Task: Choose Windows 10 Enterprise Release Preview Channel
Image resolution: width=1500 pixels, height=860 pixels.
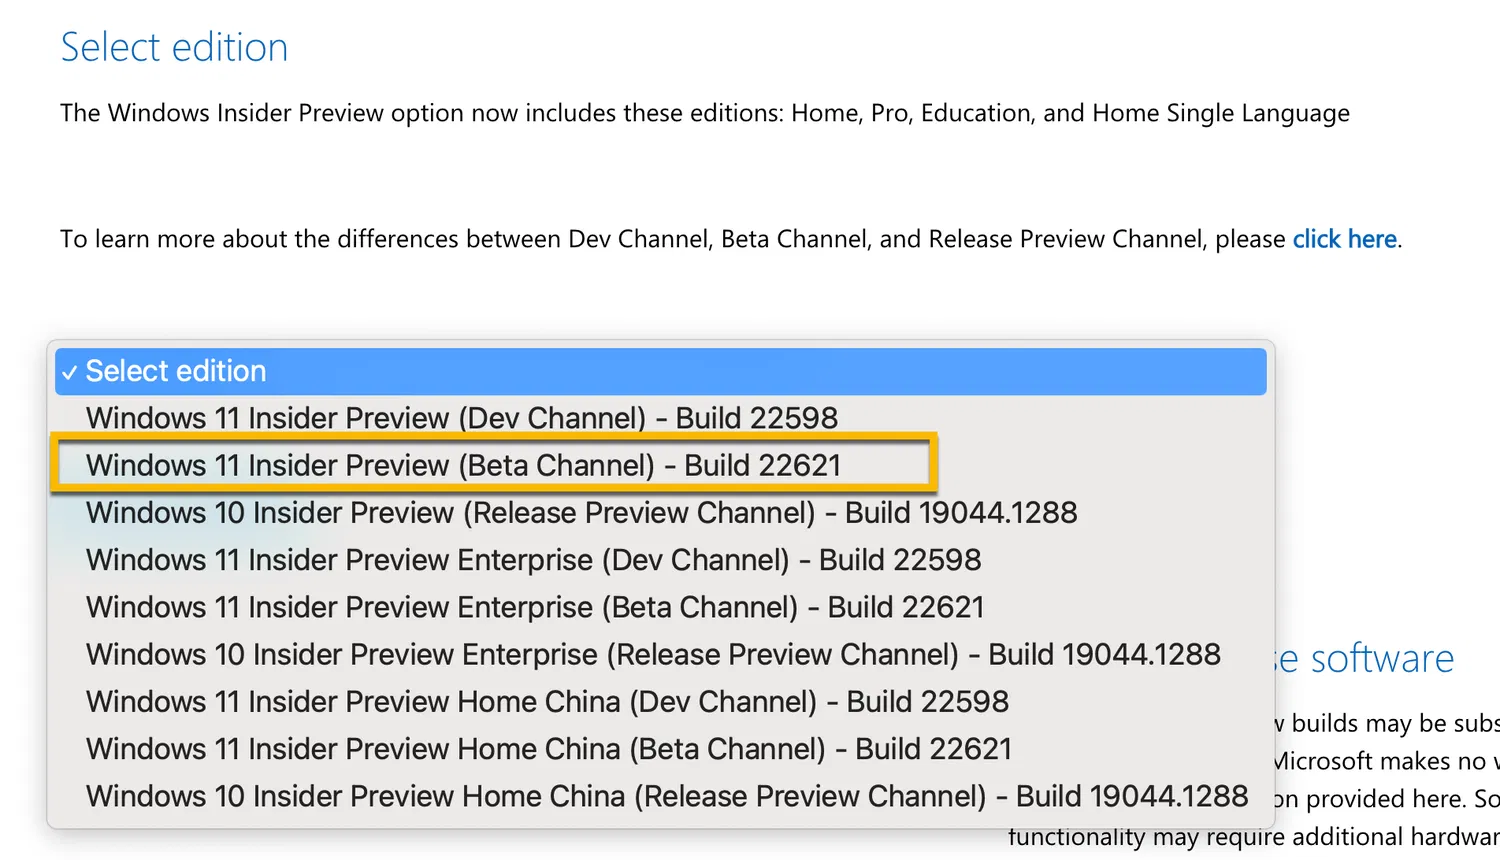Action: tap(653, 654)
